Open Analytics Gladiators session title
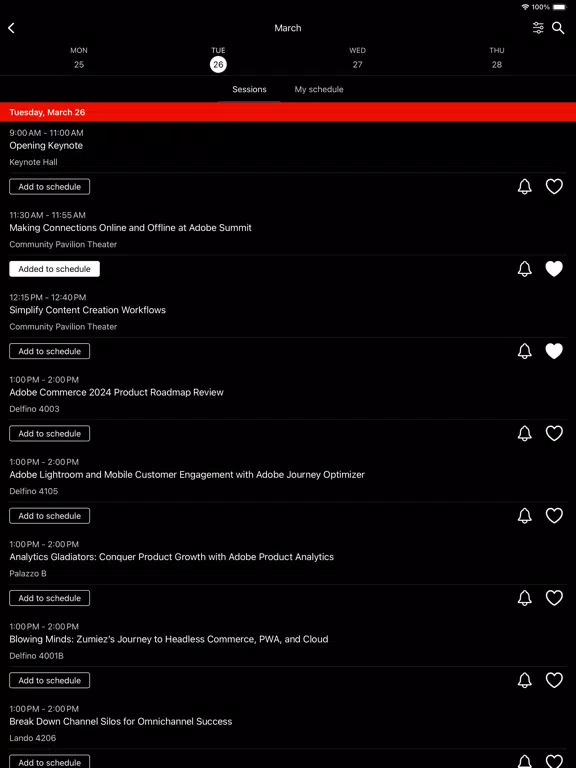 point(171,557)
